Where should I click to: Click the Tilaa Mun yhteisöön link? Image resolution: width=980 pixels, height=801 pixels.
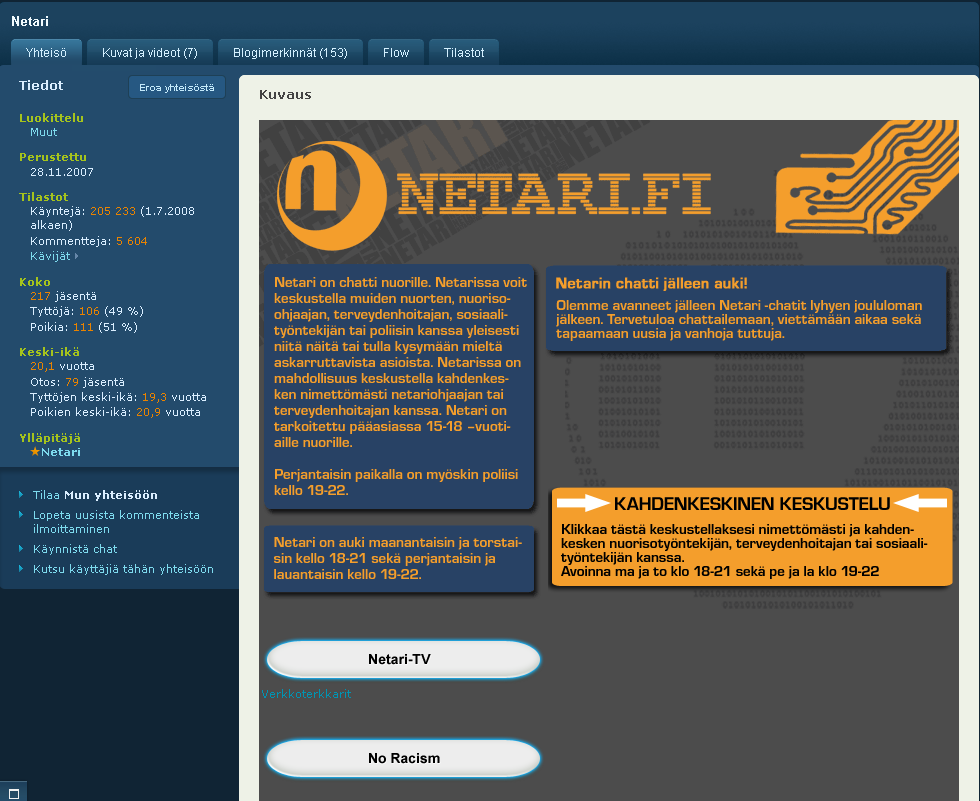pos(95,495)
